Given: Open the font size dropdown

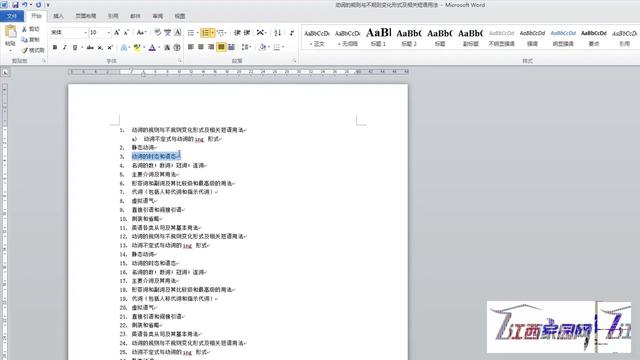Looking at the screenshot, I should (109, 32).
